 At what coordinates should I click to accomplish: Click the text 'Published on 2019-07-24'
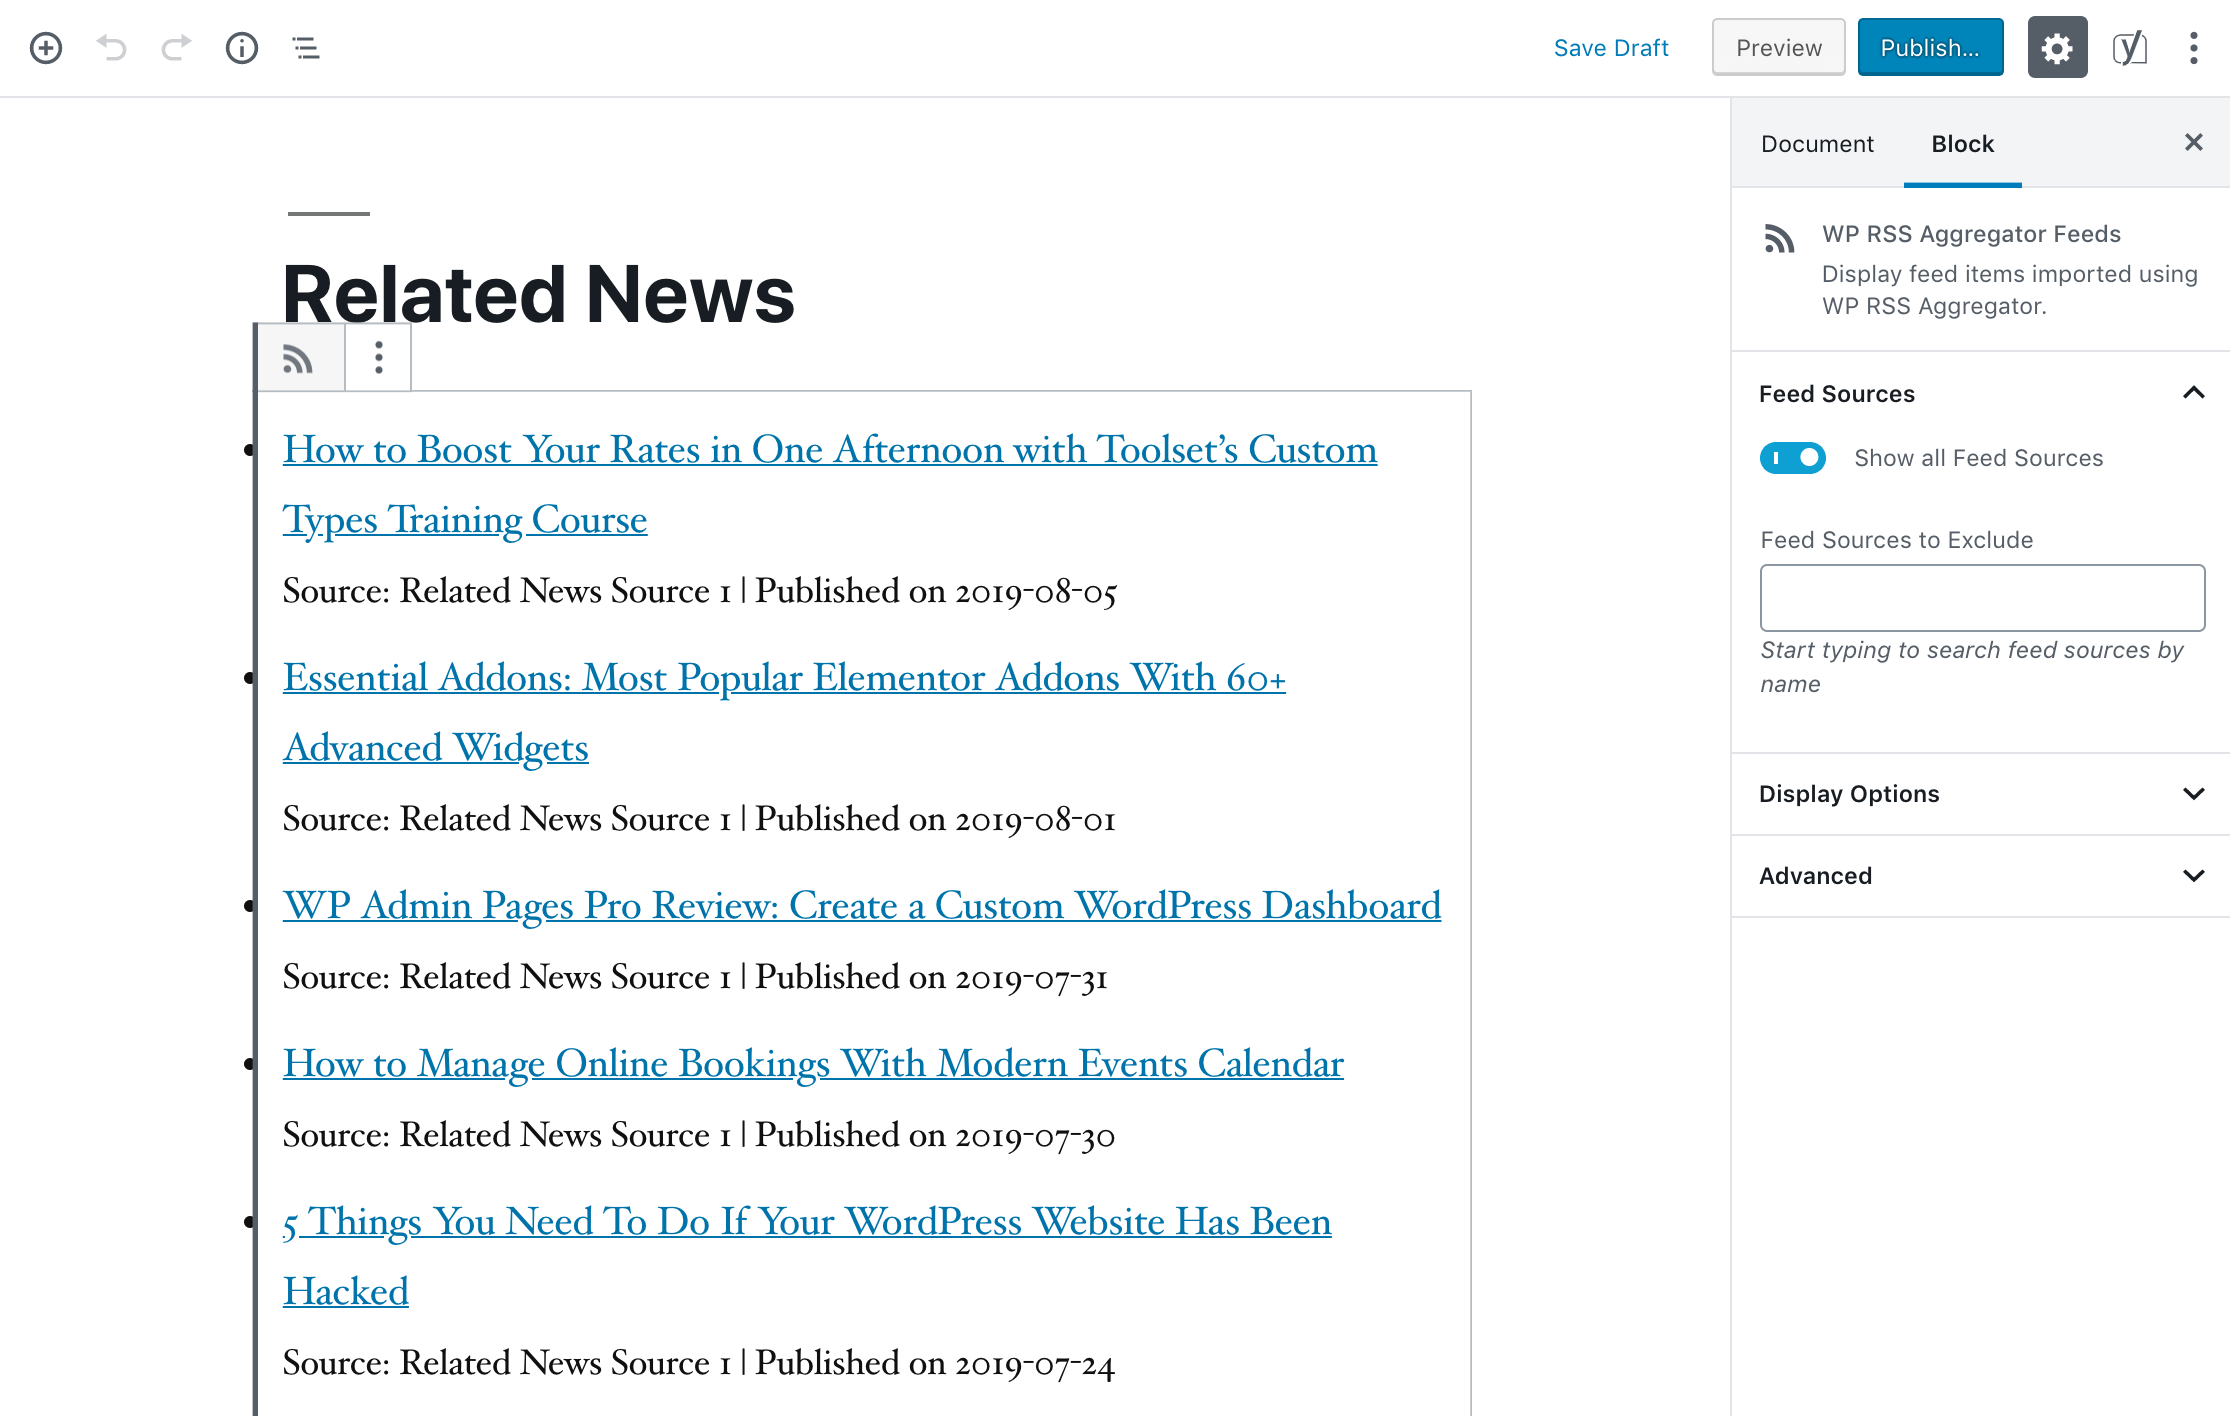pyautogui.click(x=935, y=1364)
